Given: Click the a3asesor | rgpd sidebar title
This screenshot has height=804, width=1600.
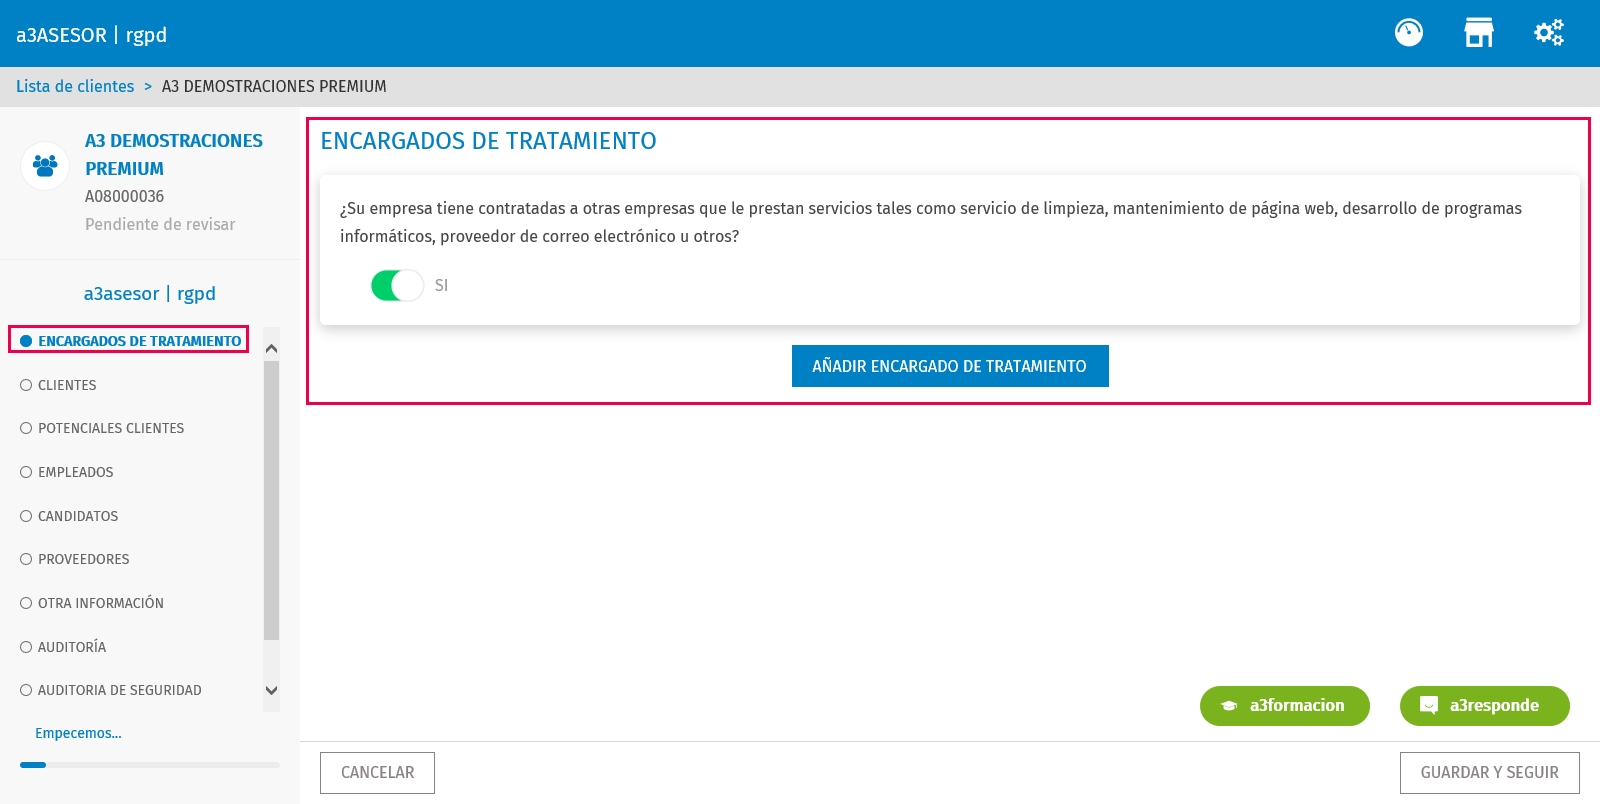Looking at the screenshot, I should coord(150,293).
